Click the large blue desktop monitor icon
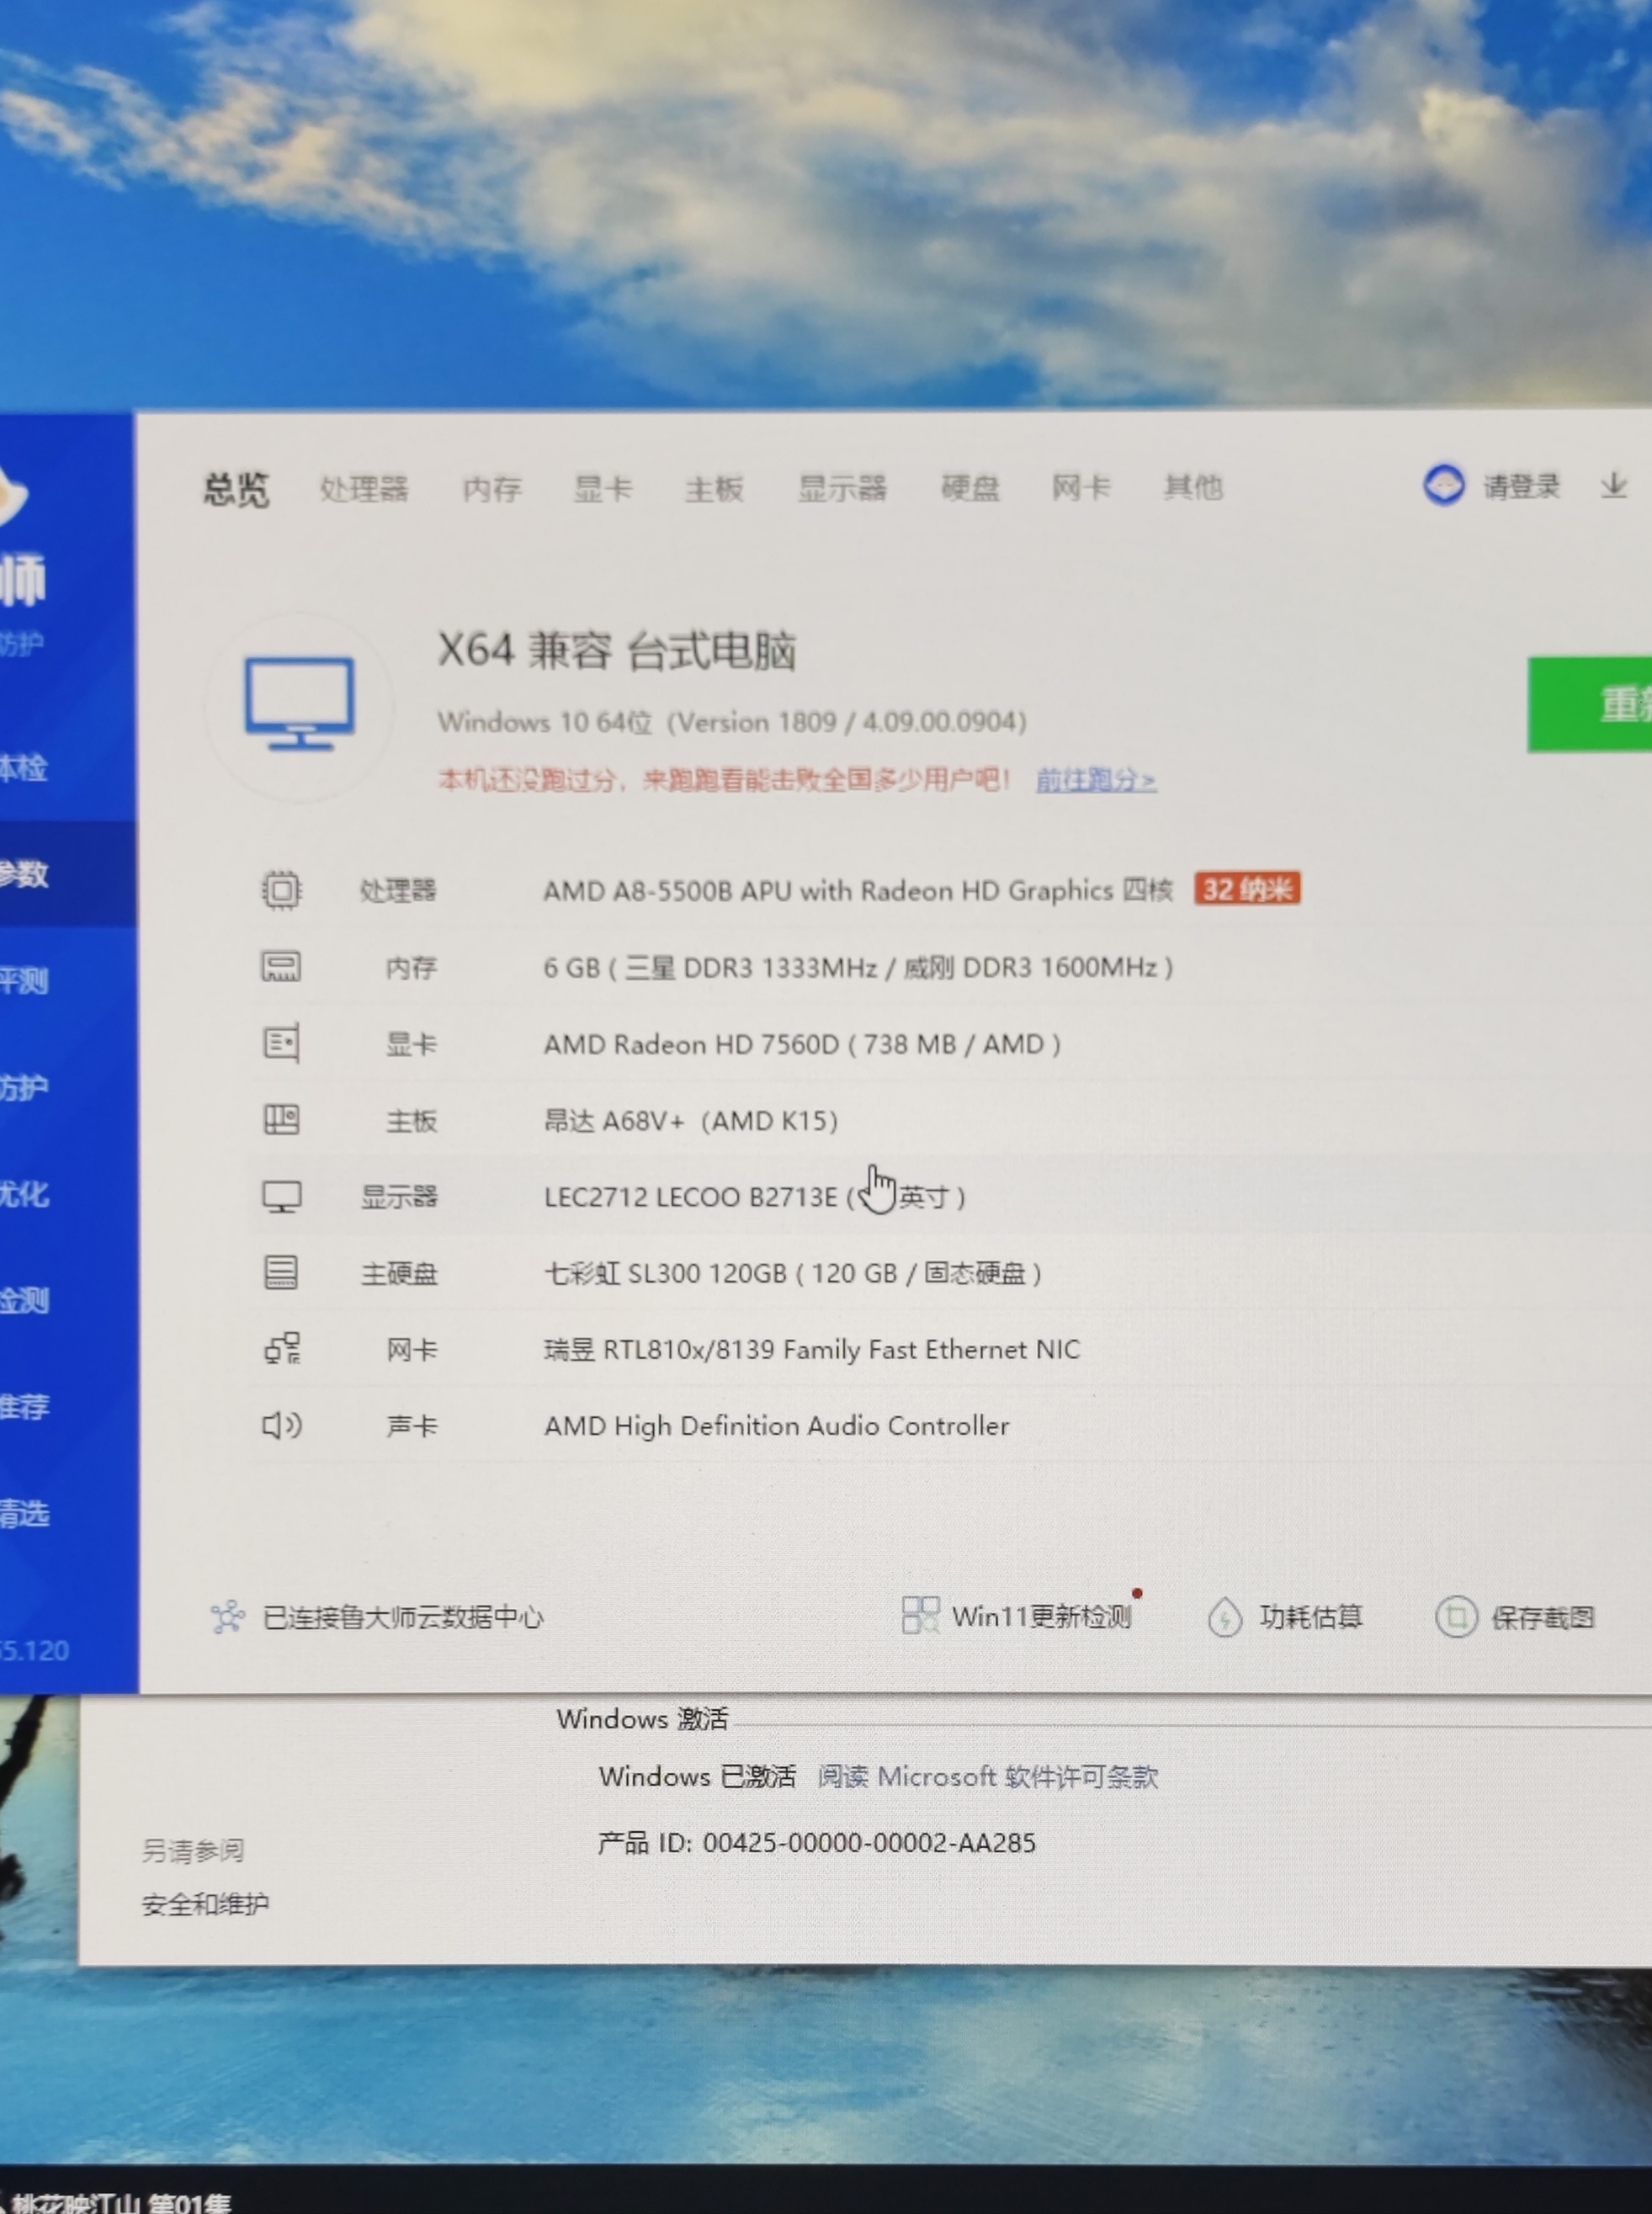This screenshot has width=1652, height=2214. (x=300, y=703)
